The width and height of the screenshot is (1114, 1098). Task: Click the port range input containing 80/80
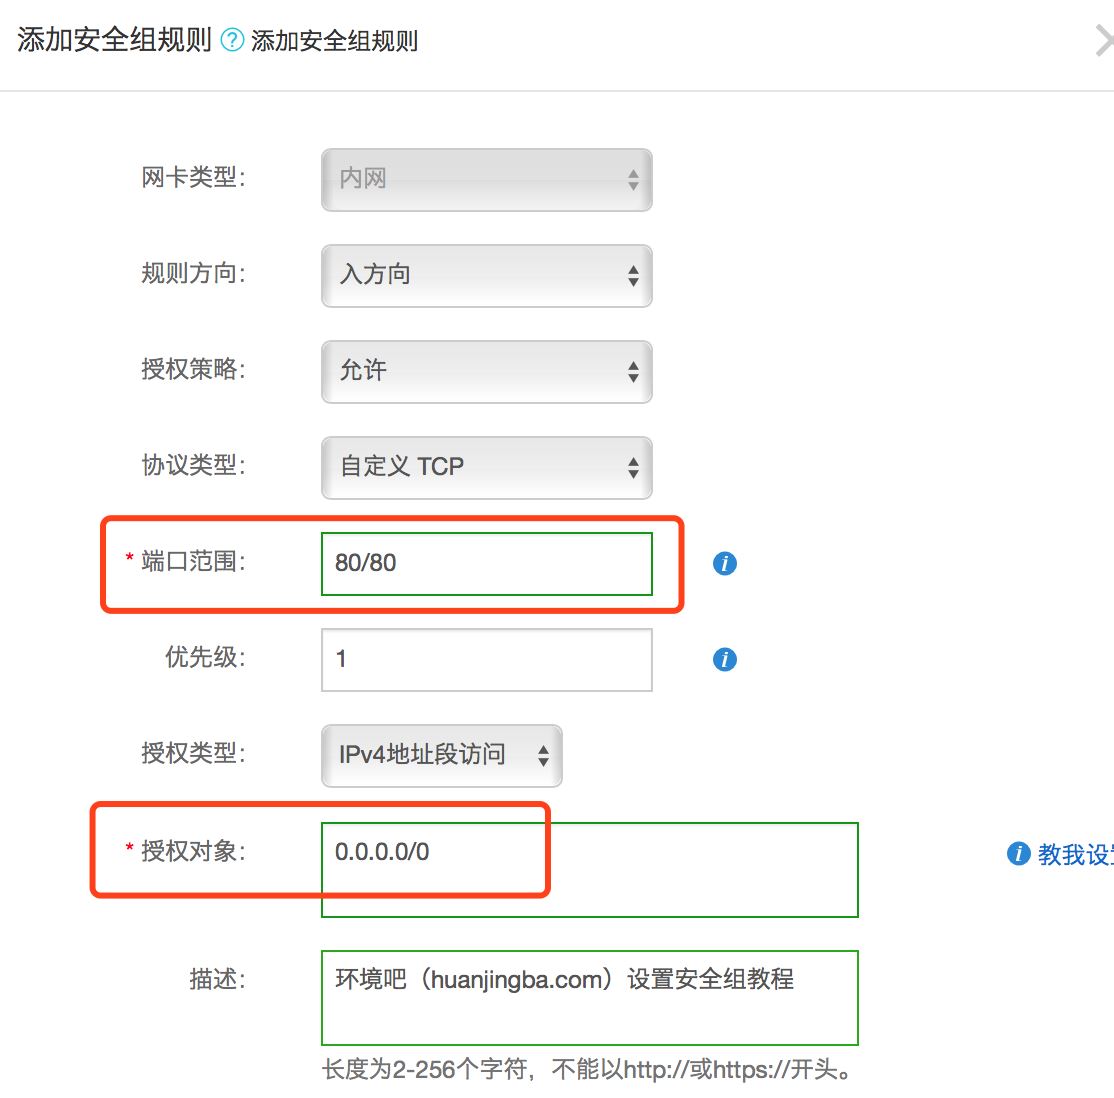tap(486, 563)
